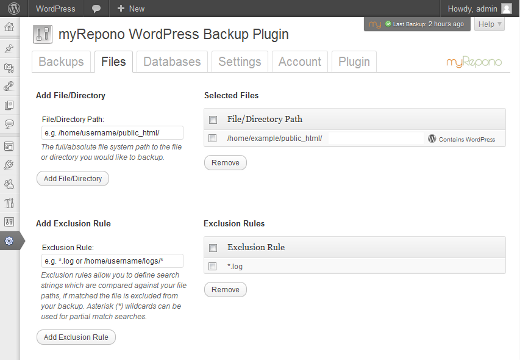Open the Dashboard home icon in sidebar
The width and height of the screenshot is (520, 360).
[9, 27]
